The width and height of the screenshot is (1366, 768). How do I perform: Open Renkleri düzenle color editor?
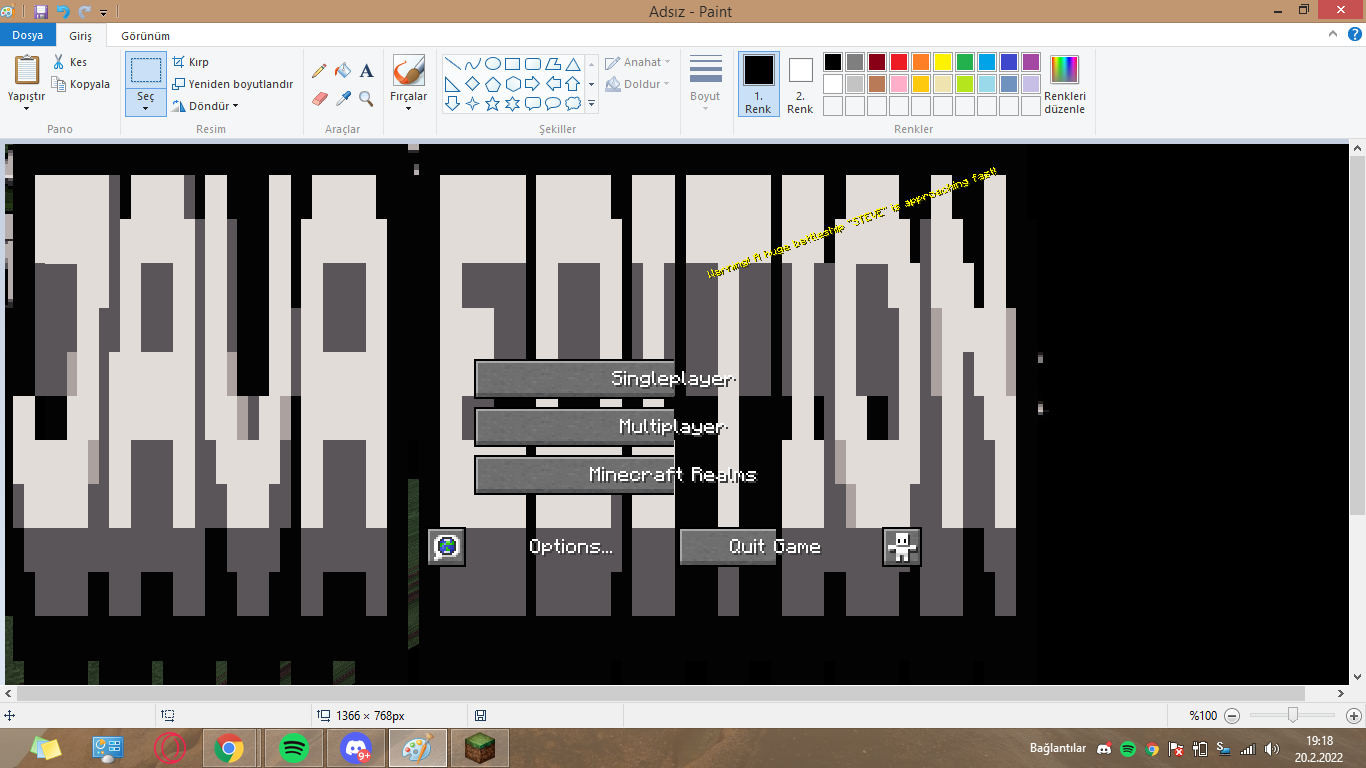click(1065, 84)
